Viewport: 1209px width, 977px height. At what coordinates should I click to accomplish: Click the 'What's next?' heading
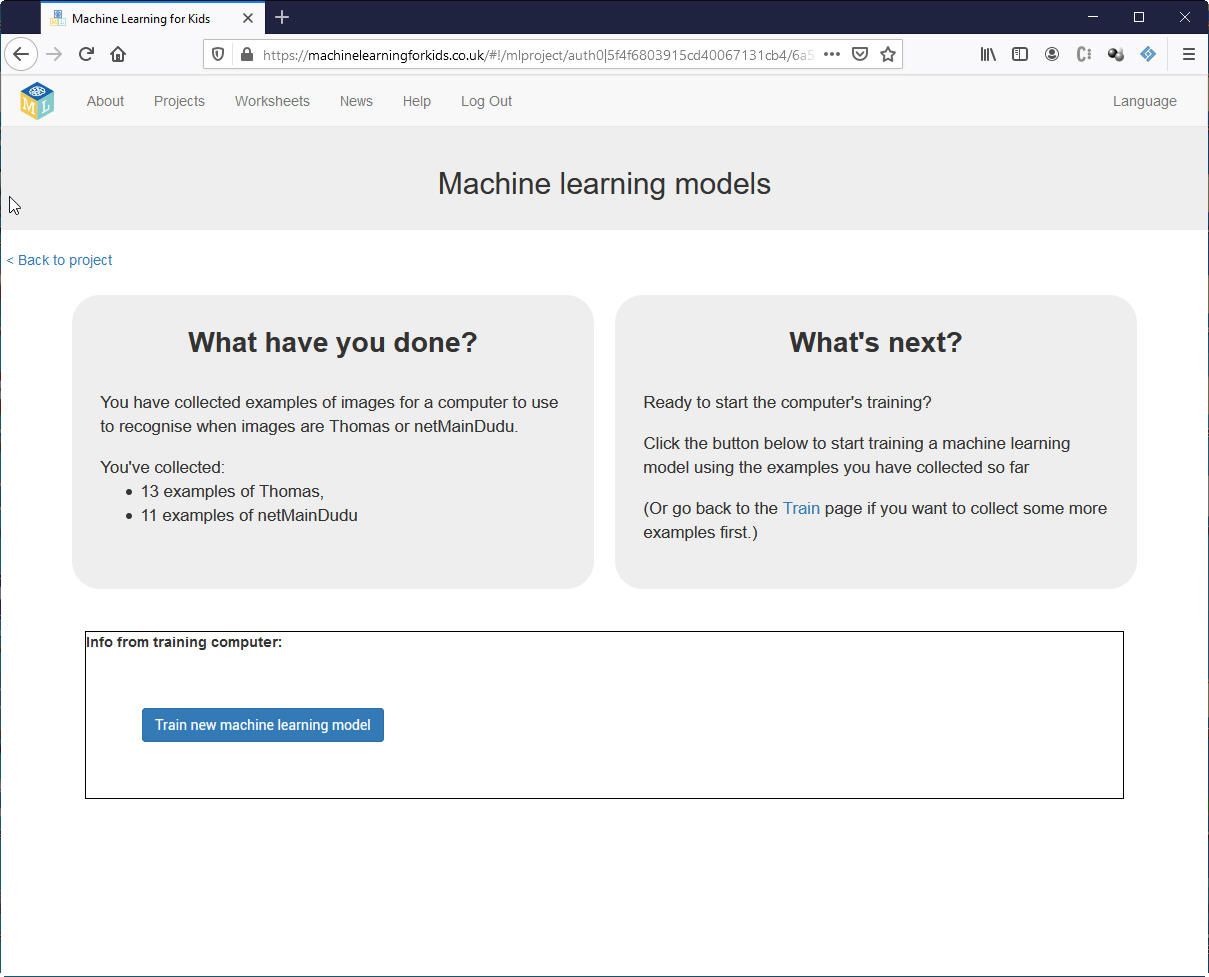click(875, 342)
